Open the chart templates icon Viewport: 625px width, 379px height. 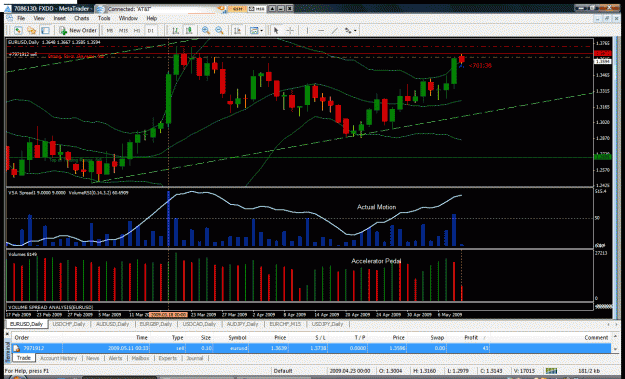coord(254,30)
